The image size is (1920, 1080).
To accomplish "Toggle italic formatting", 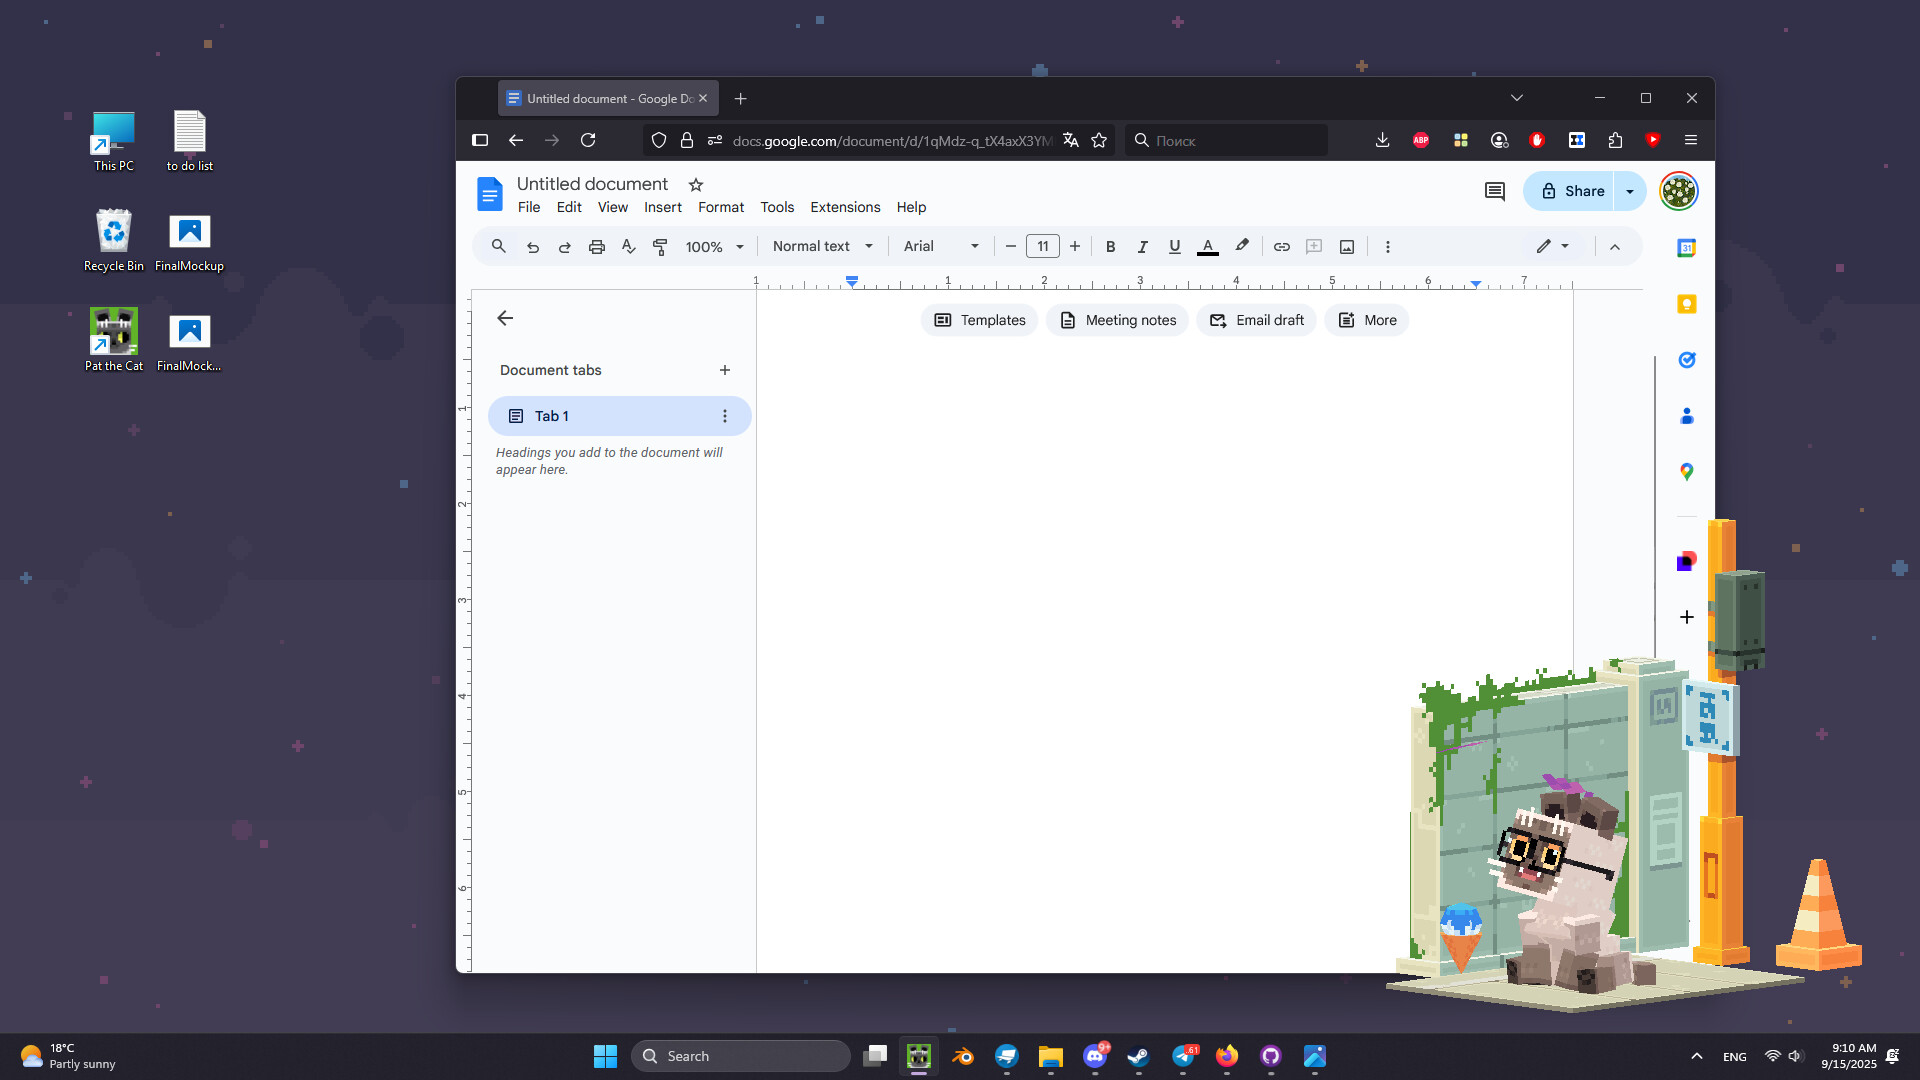I will click(1143, 246).
